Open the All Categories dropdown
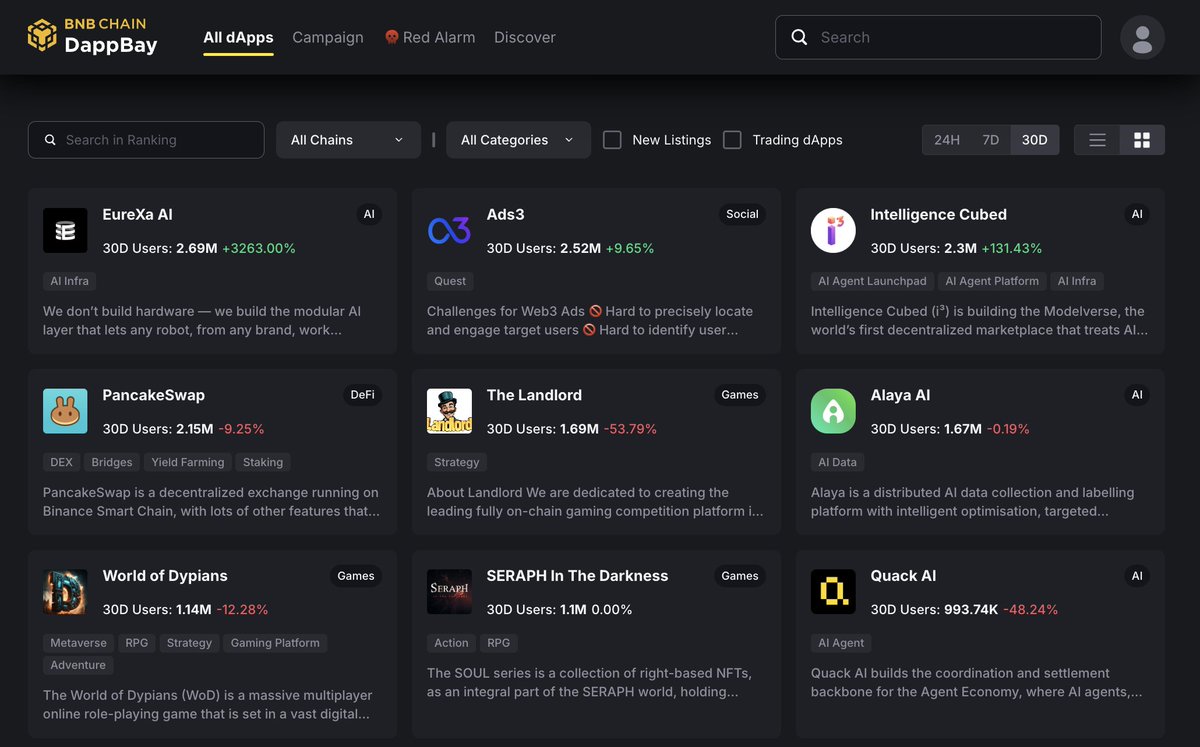1200x747 pixels. coord(518,140)
